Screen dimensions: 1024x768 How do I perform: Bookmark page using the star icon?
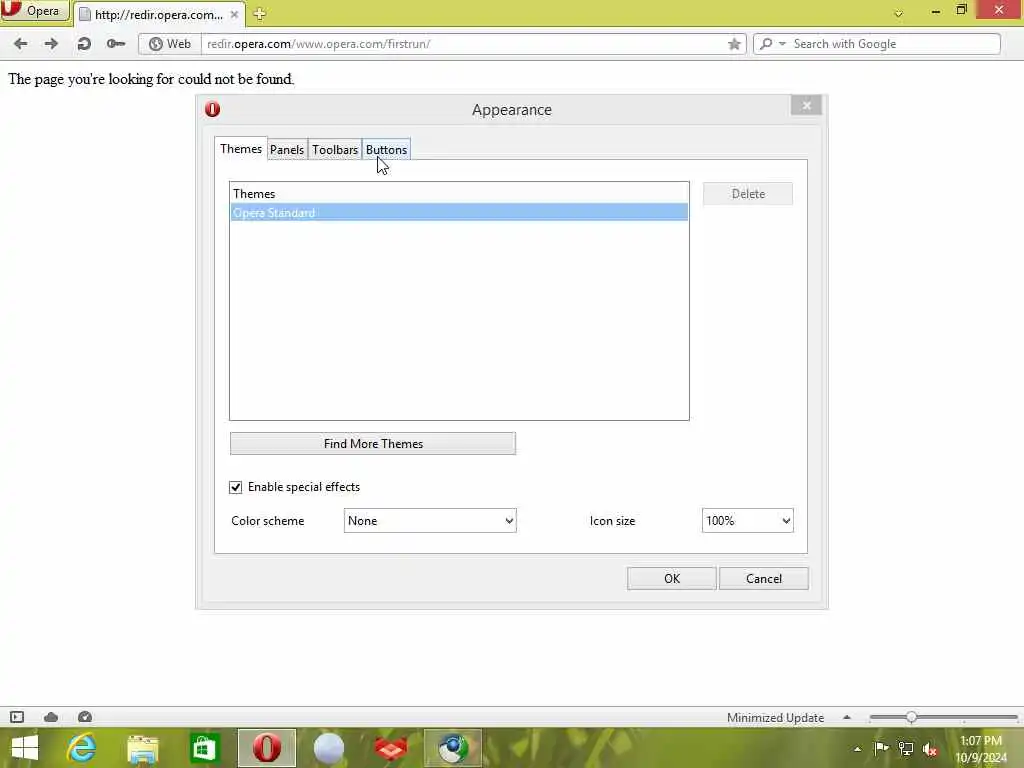pyautogui.click(x=734, y=44)
